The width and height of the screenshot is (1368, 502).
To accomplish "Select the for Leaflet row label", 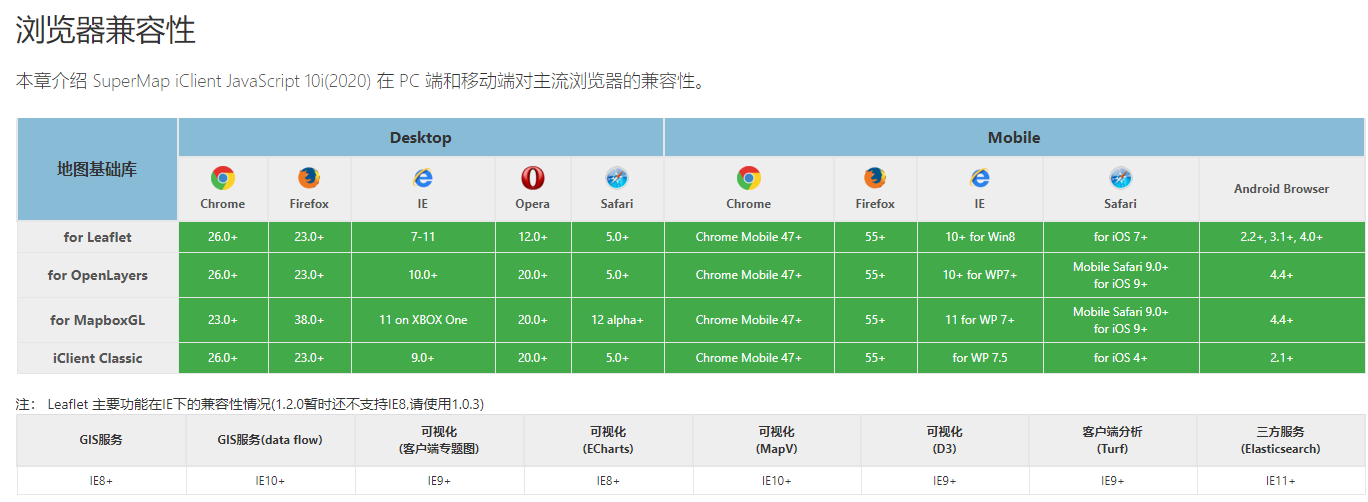I will pyautogui.click(x=97, y=237).
